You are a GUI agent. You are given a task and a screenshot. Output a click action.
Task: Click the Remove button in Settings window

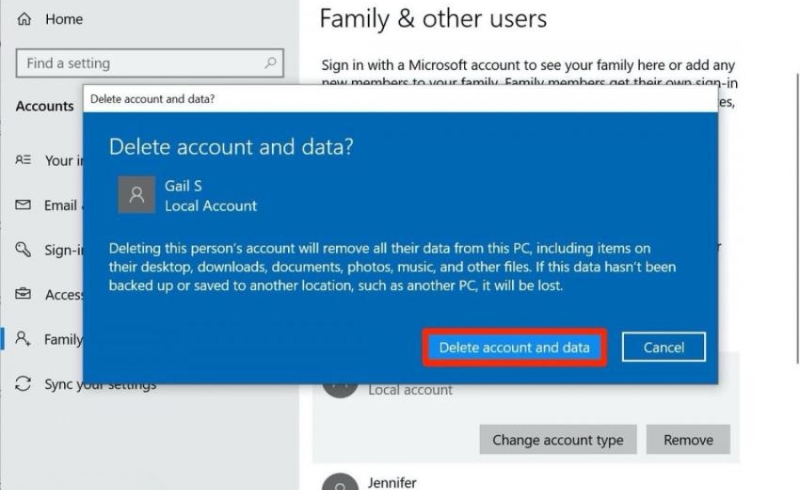pos(688,439)
